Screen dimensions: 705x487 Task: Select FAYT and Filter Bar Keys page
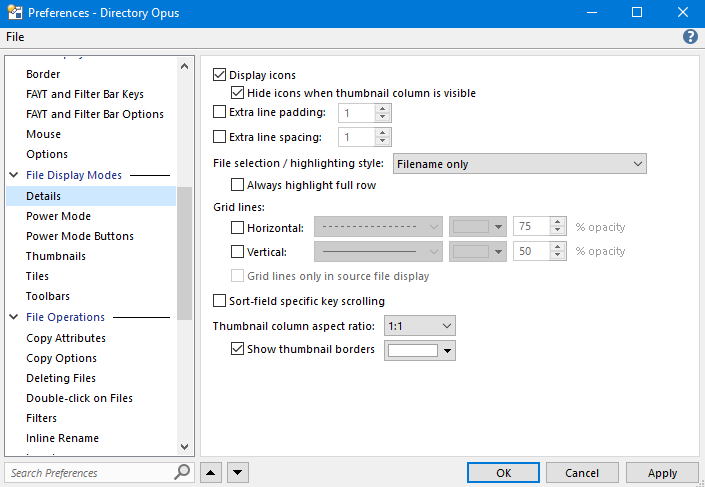85,94
